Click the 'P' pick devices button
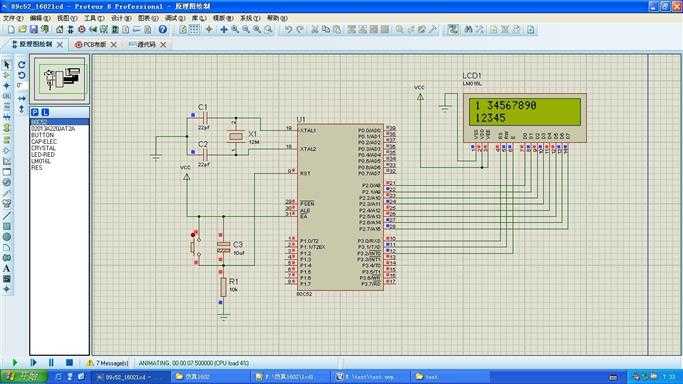Screen dimensions: 683x384 (35, 112)
